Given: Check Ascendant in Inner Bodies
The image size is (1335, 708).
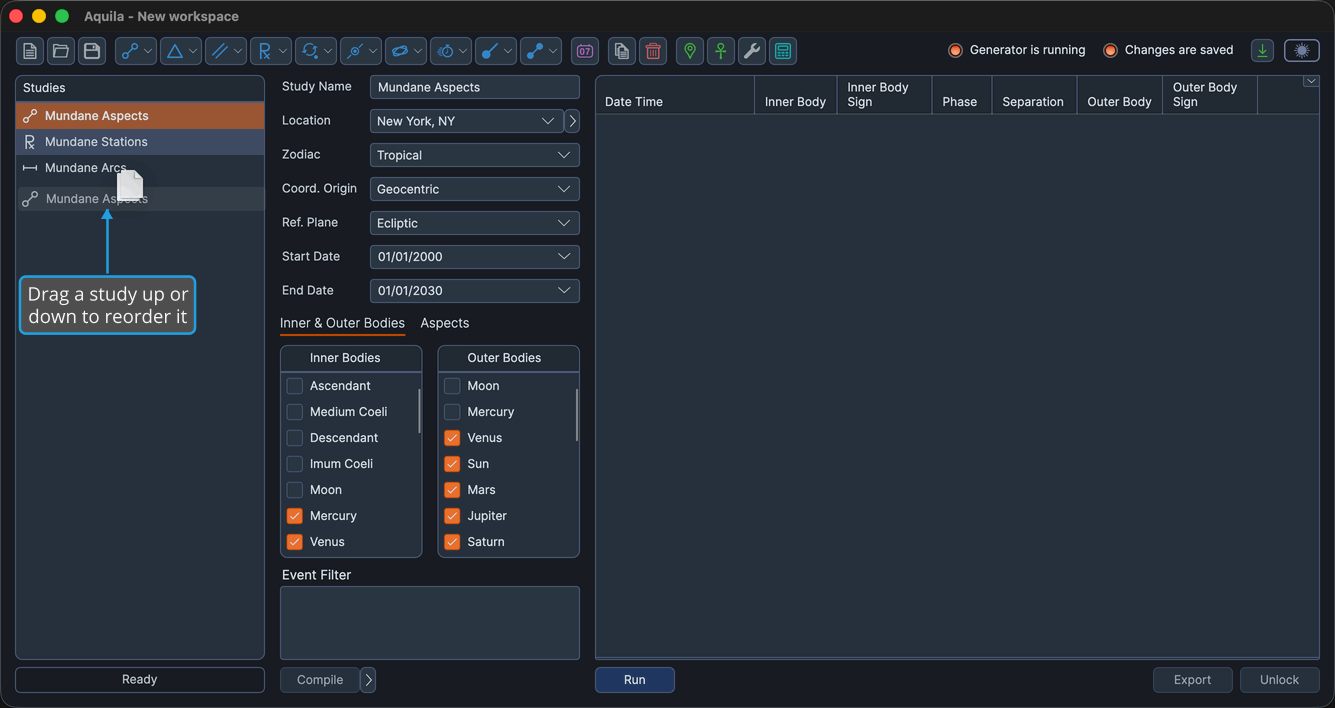Looking at the screenshot, I should point(295,386).
